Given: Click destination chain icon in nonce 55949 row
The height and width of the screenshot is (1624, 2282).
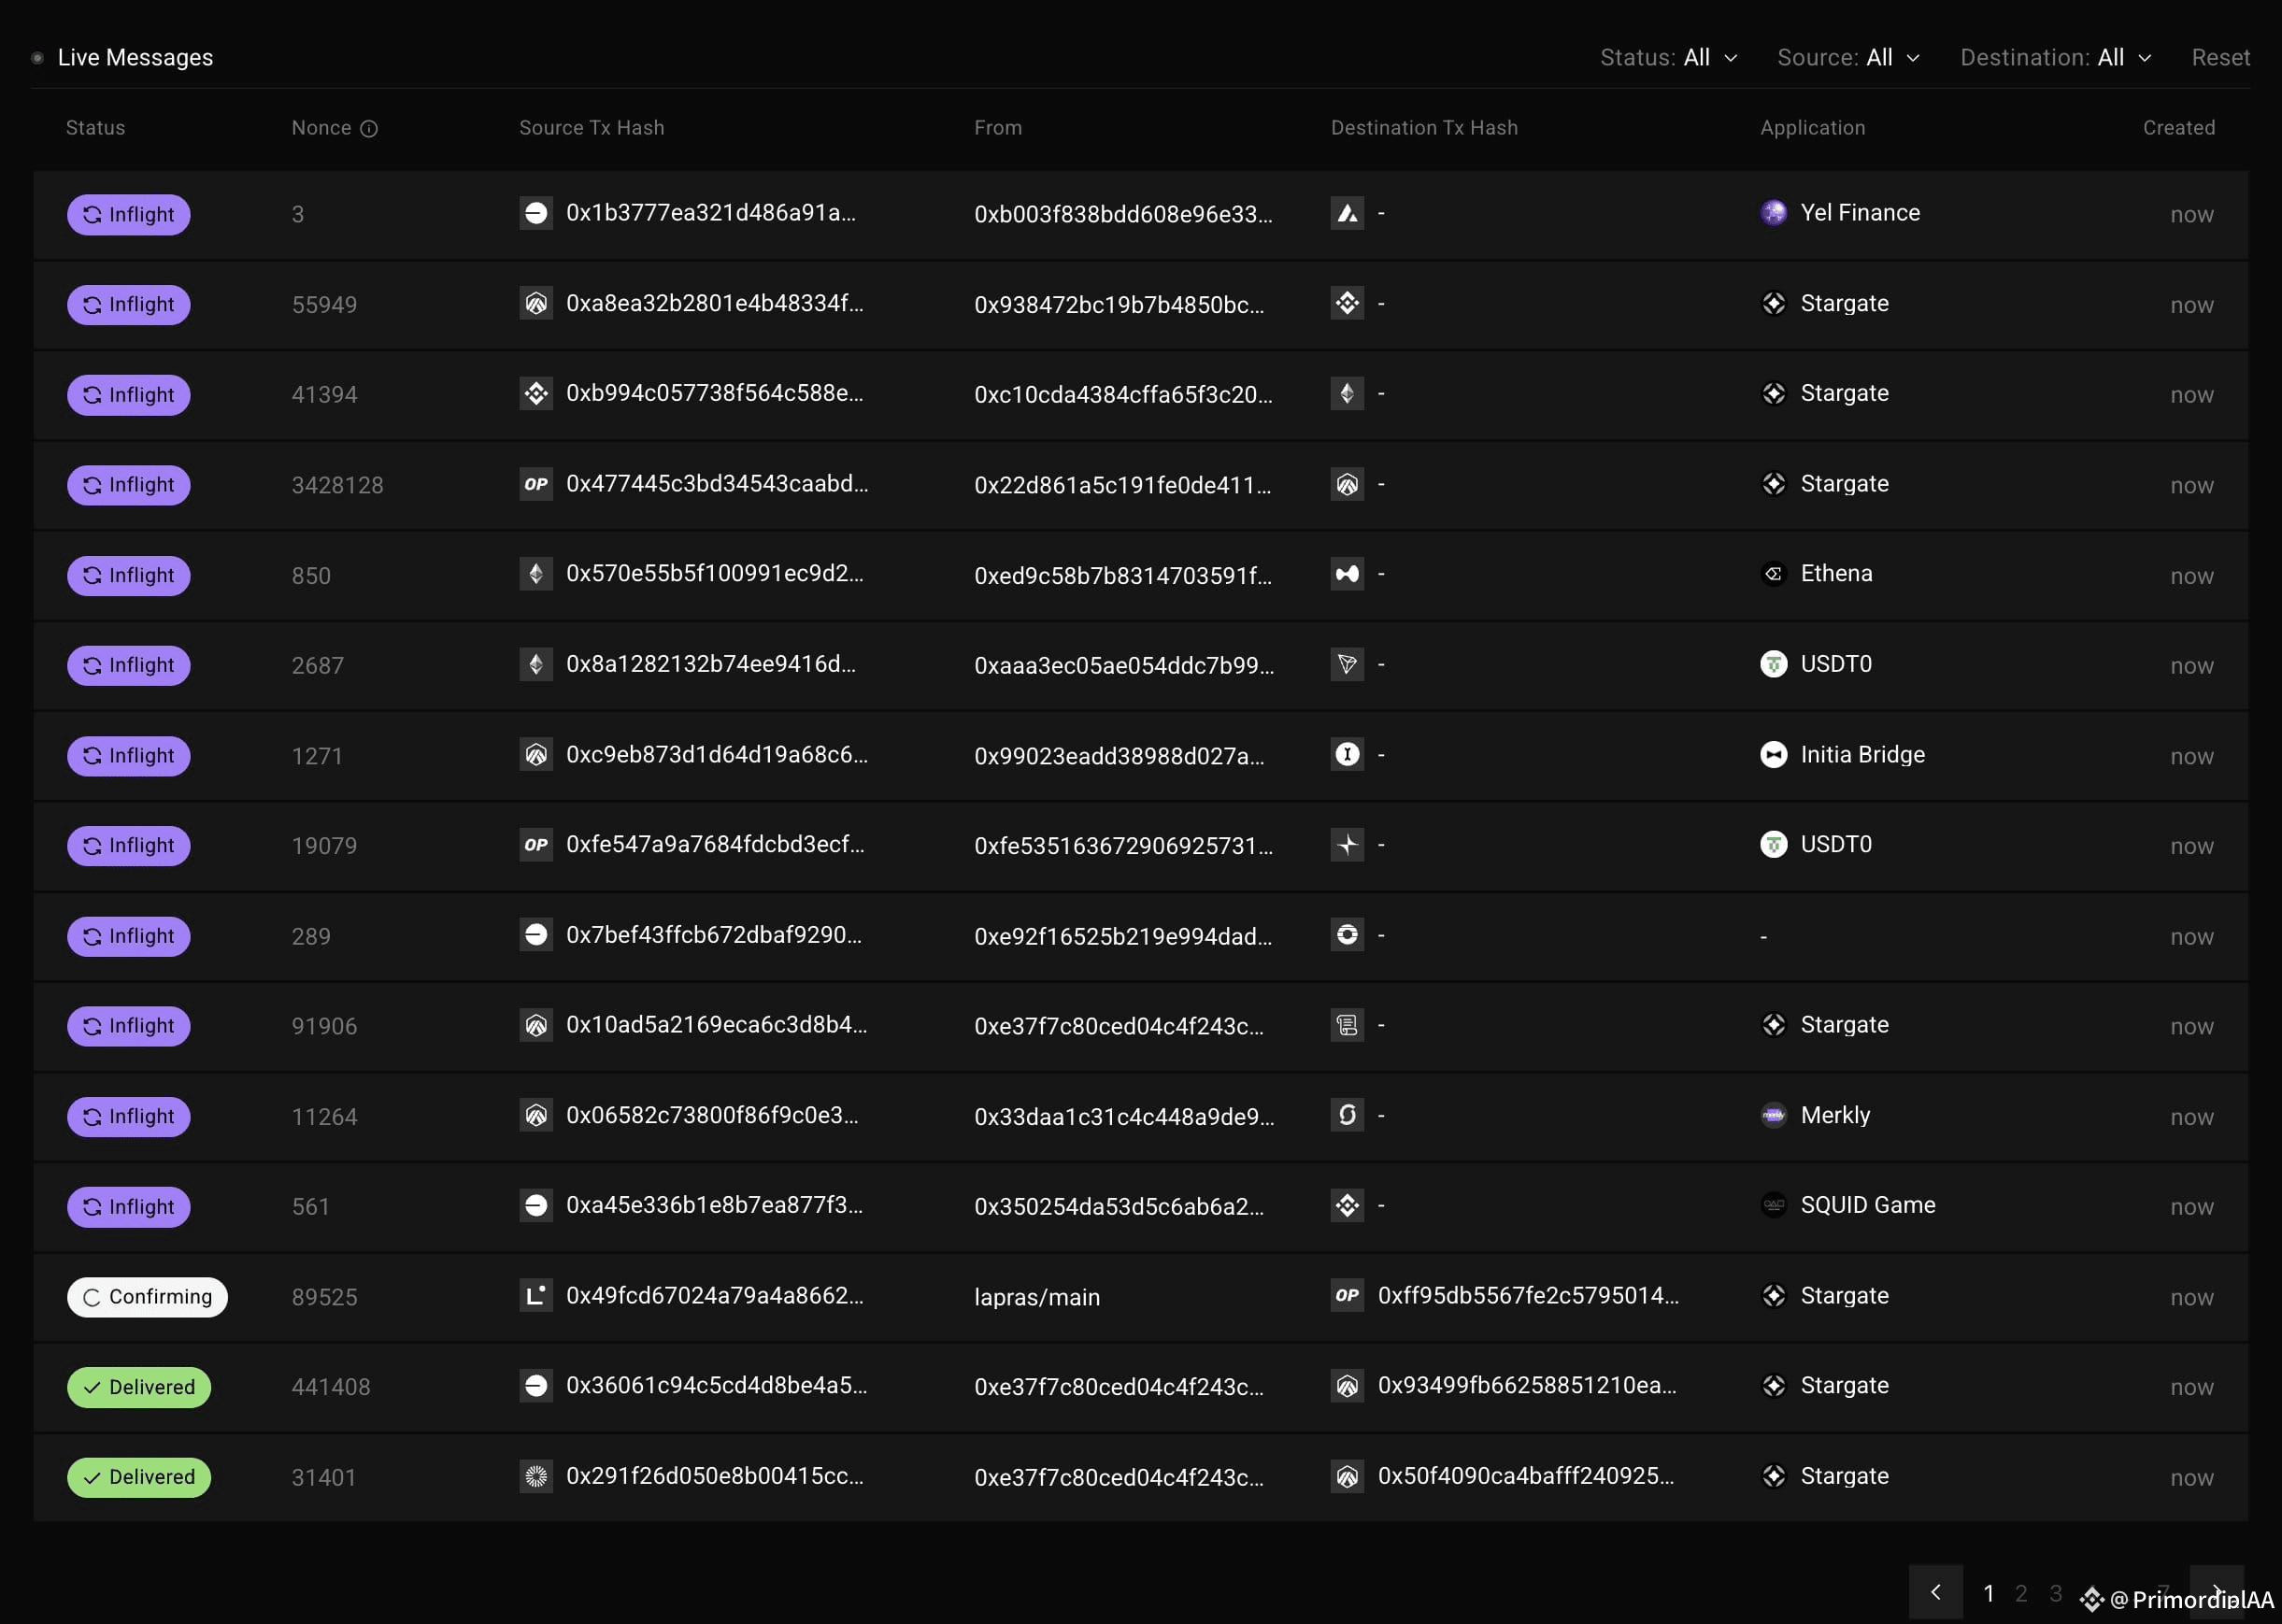Looking at the screenshot, I should (1347, 303).
